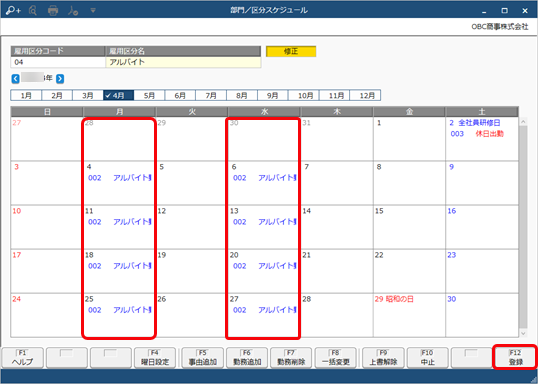The width and height of the screenshot is (538, 384).
Task: Select the 土 column header
Action: [x=482, y=112]
